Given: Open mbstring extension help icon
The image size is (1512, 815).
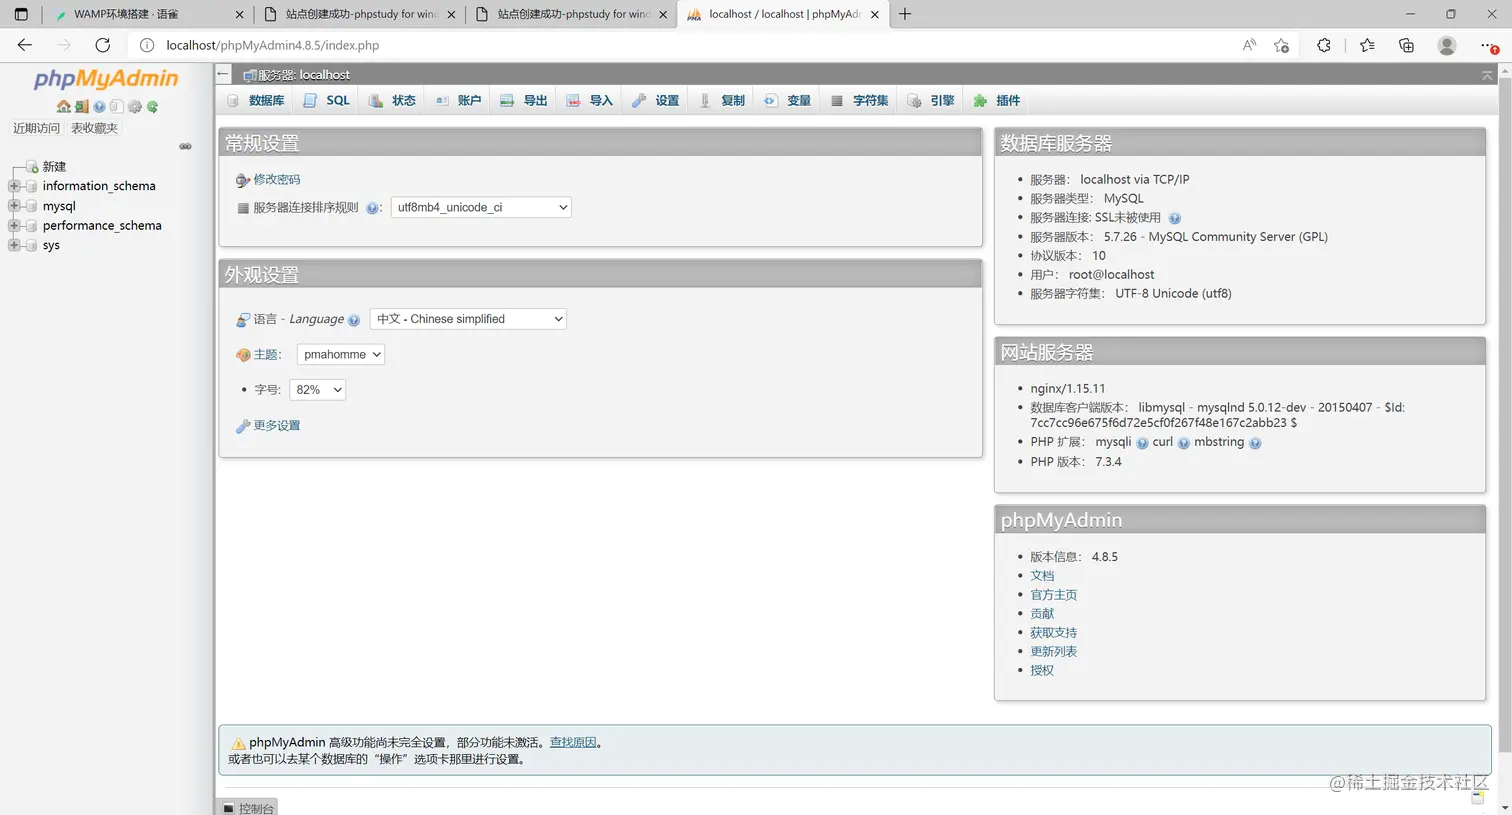Looking at the screenshot, I should (1255, 443).
